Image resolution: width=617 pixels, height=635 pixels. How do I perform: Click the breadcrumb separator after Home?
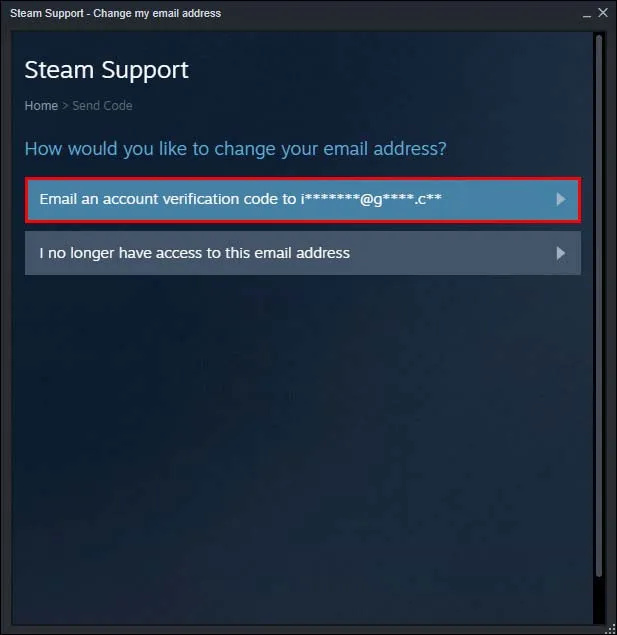point(65,106)
